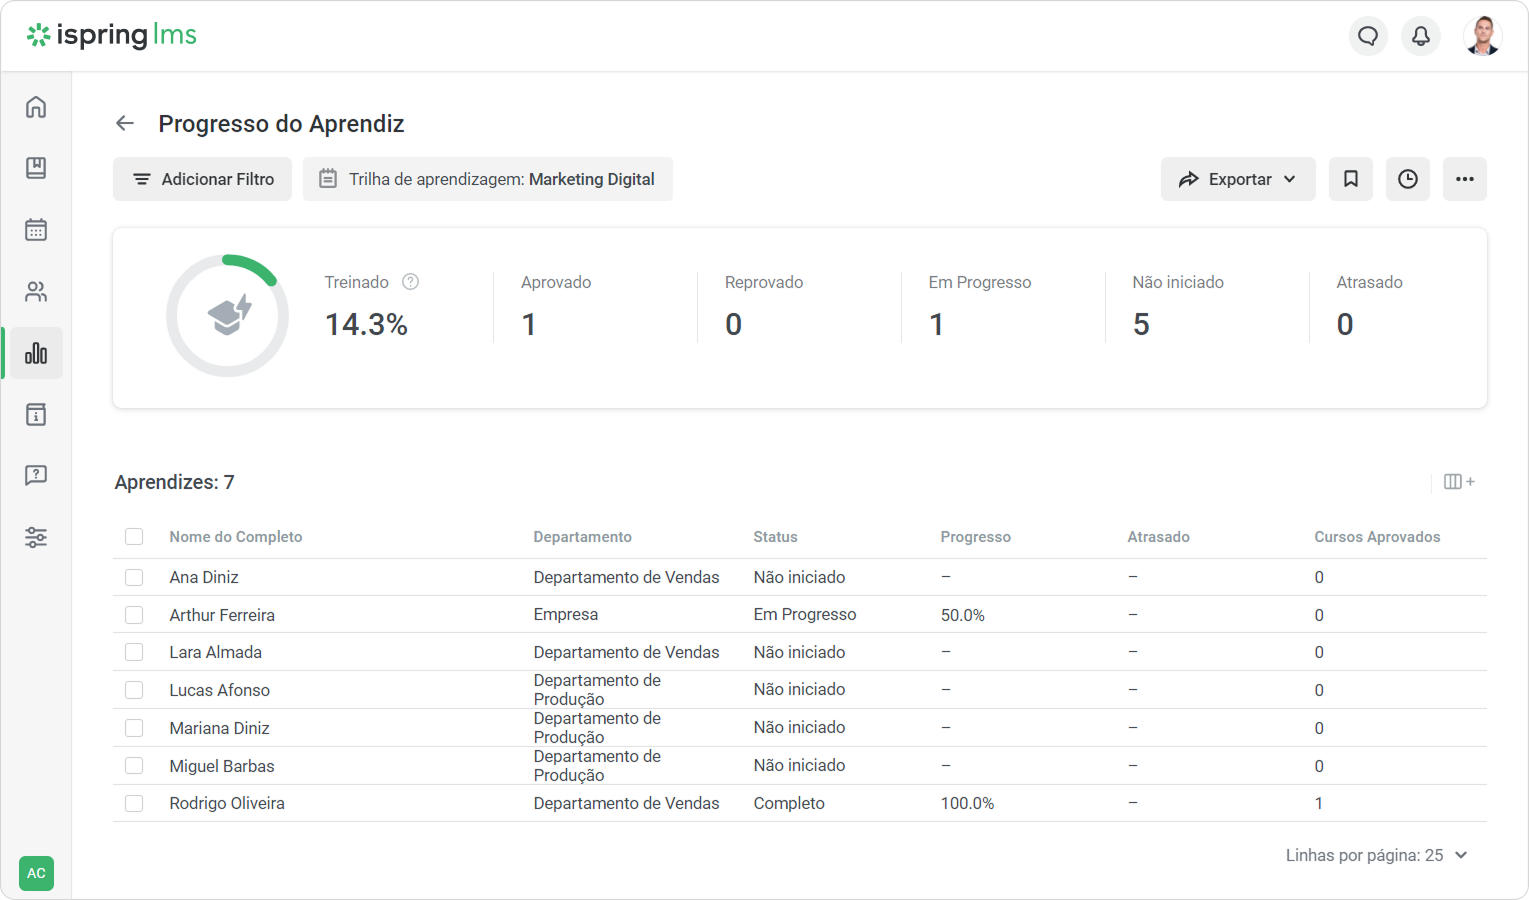This screenshot has width=1529, height=900.
Task: Sort by the Status column header
Action: [775, 537]
